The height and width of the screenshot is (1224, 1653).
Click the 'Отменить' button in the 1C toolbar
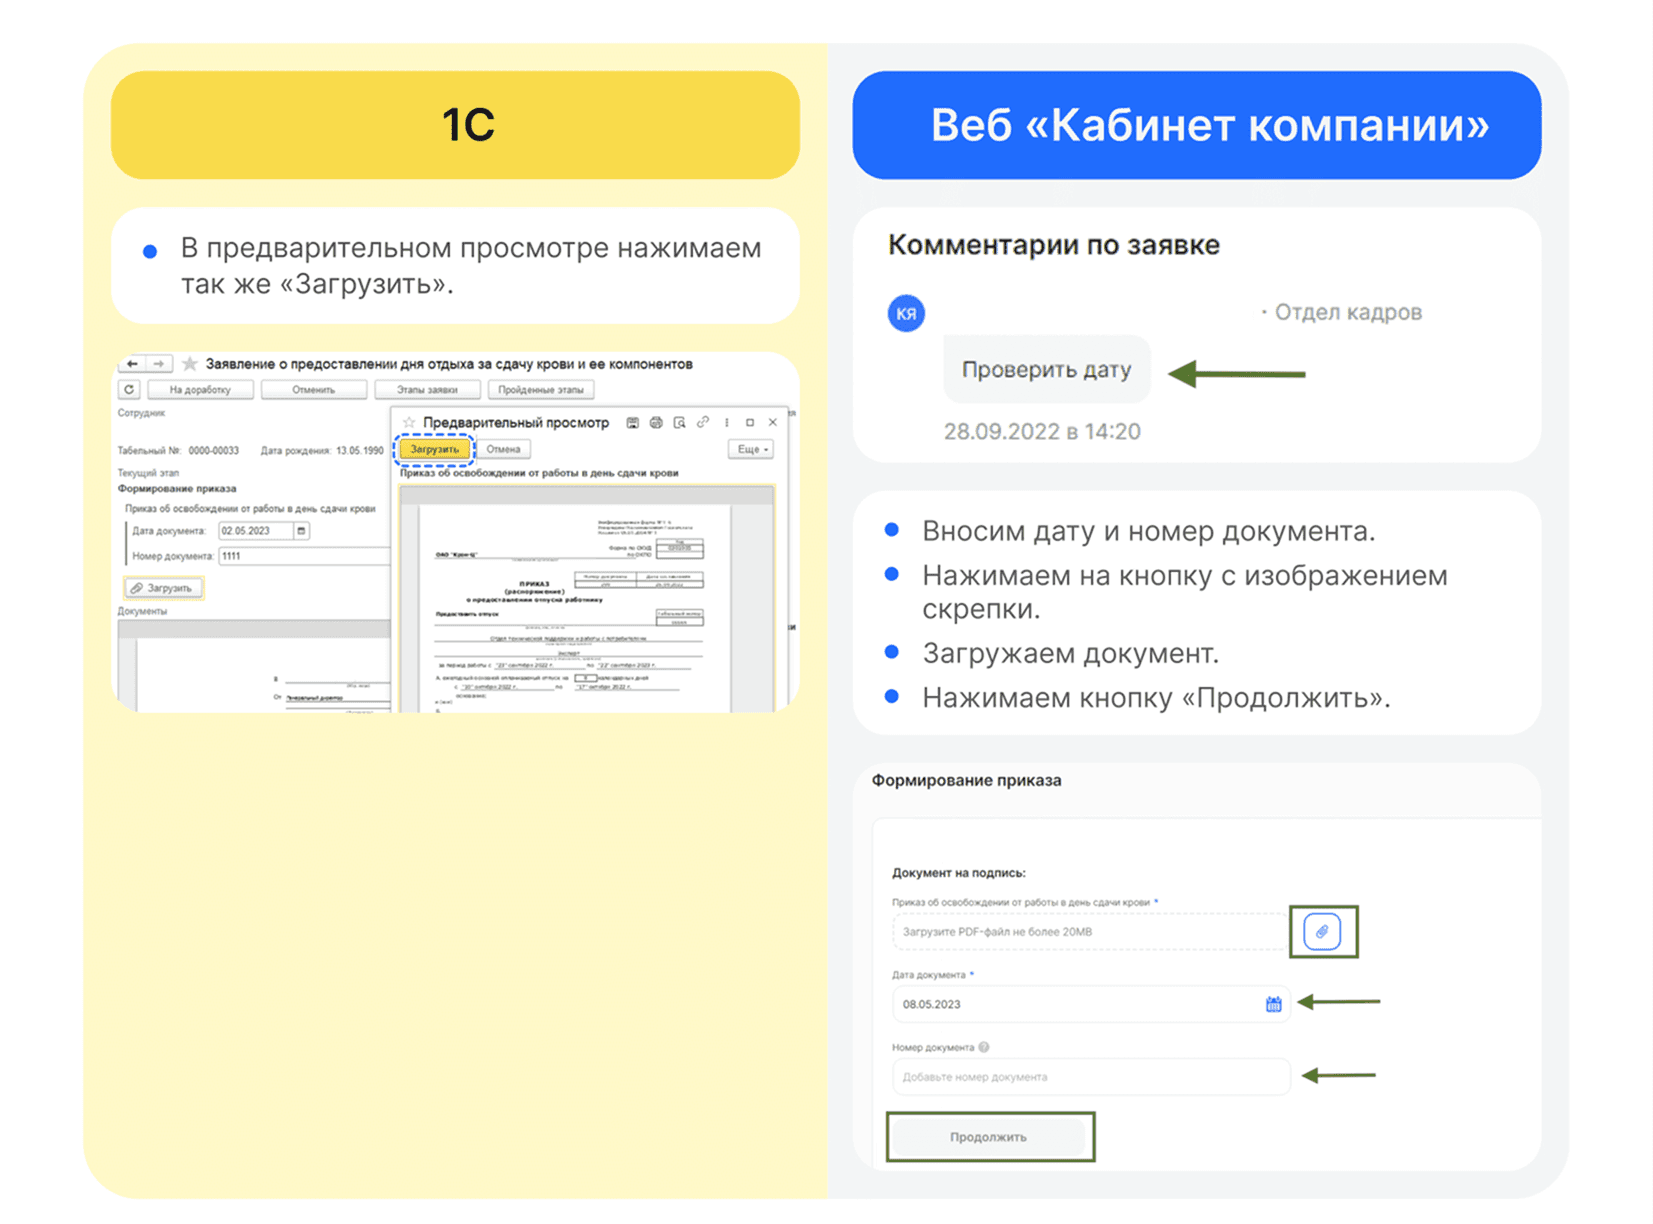(x=314, y=390)
